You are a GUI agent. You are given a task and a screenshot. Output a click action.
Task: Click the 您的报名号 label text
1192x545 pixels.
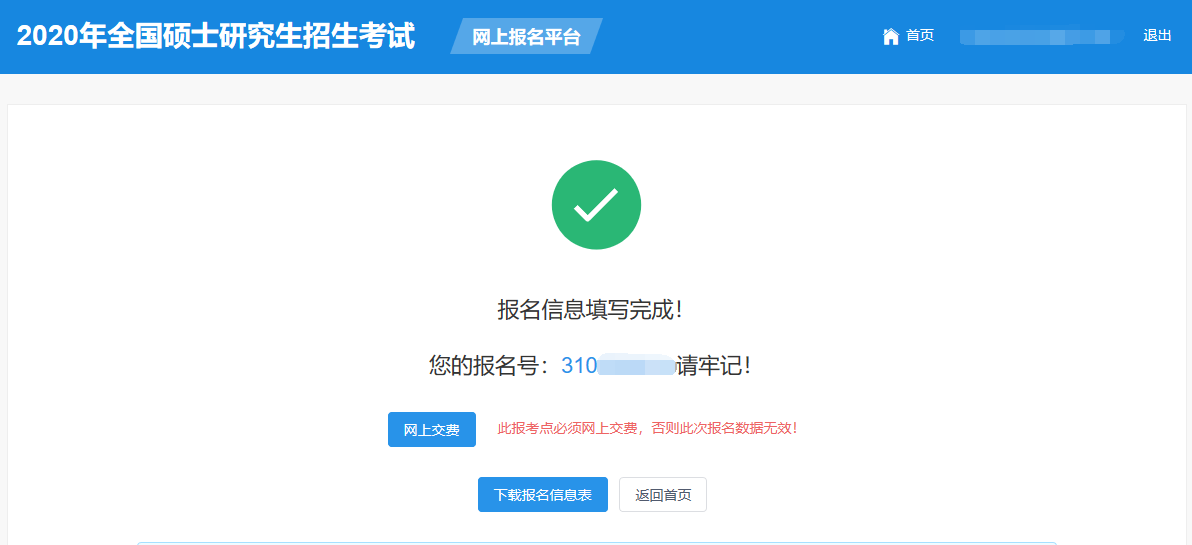[488, 366]
